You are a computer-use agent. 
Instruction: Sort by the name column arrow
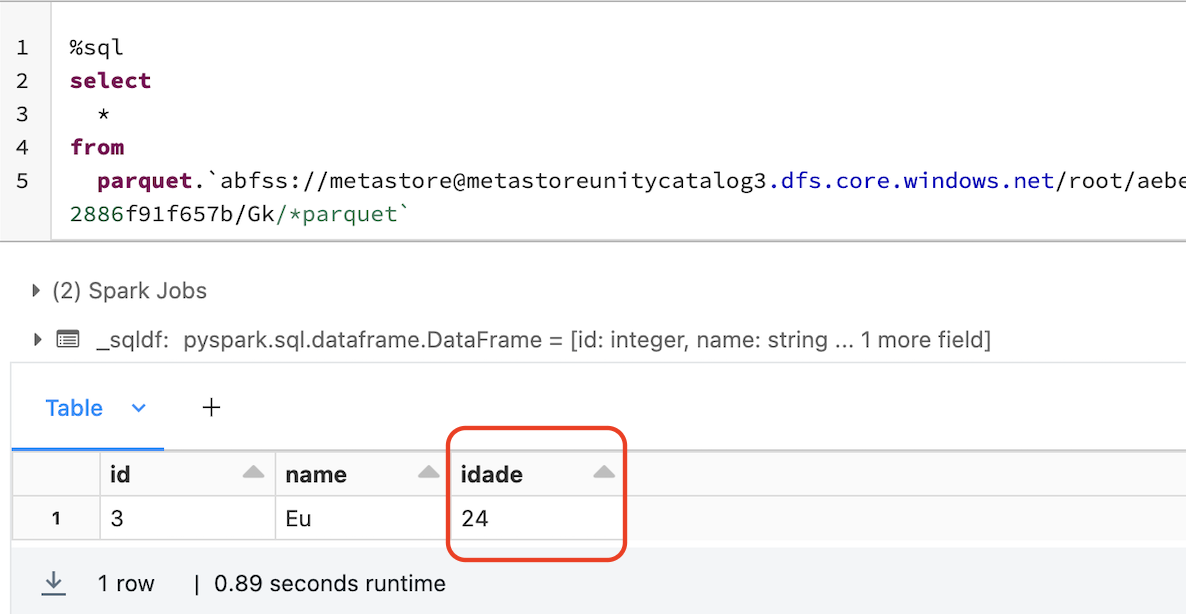[428, 473]
